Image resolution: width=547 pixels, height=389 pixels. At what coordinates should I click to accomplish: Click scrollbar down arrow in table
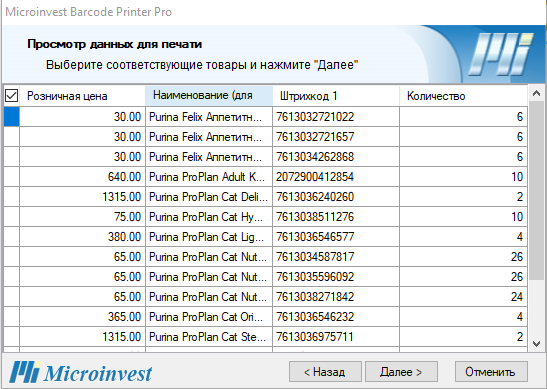(537, 344)
